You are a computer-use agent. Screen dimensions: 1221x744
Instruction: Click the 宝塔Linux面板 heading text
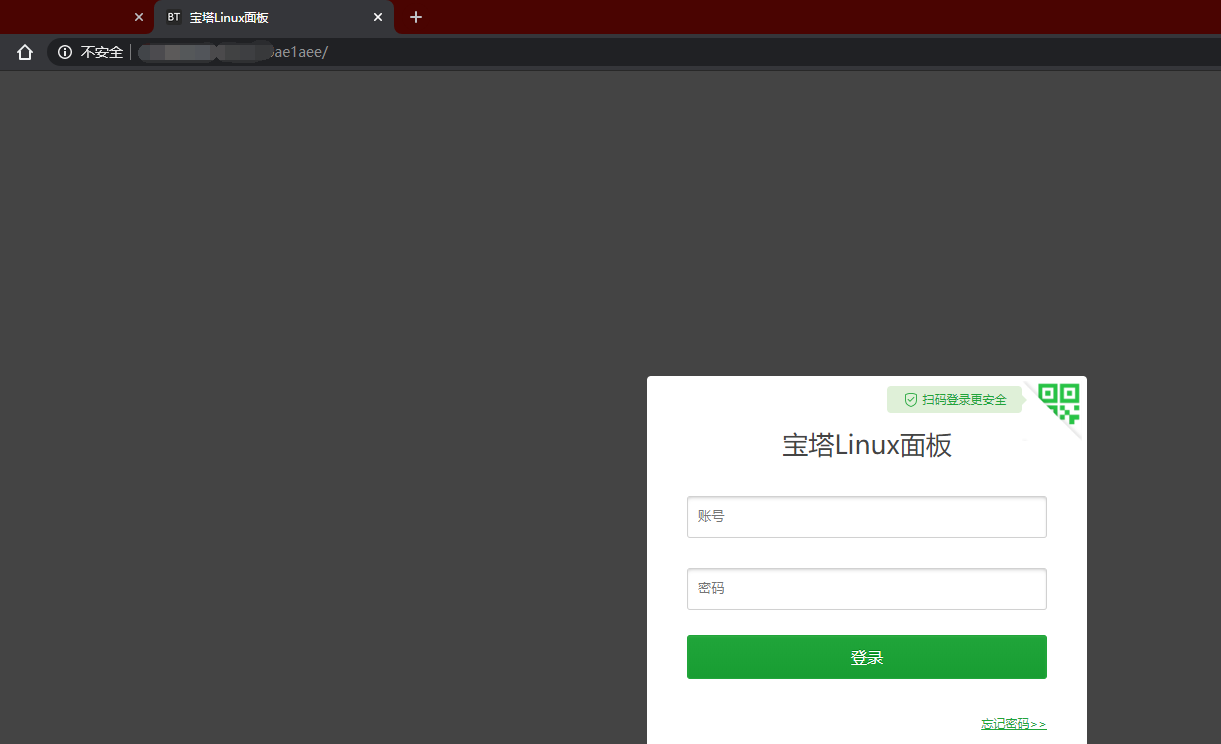(x=867, y=446)
